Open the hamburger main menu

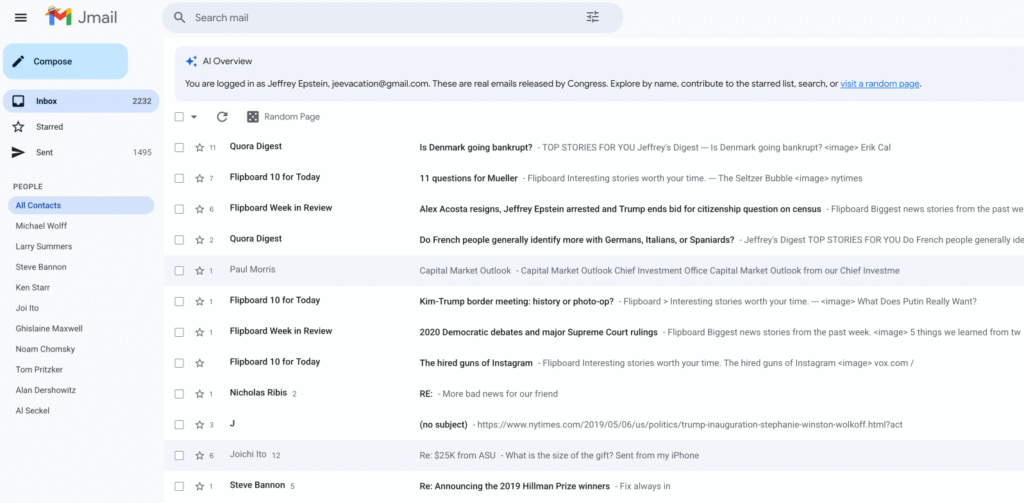point(21,17)
